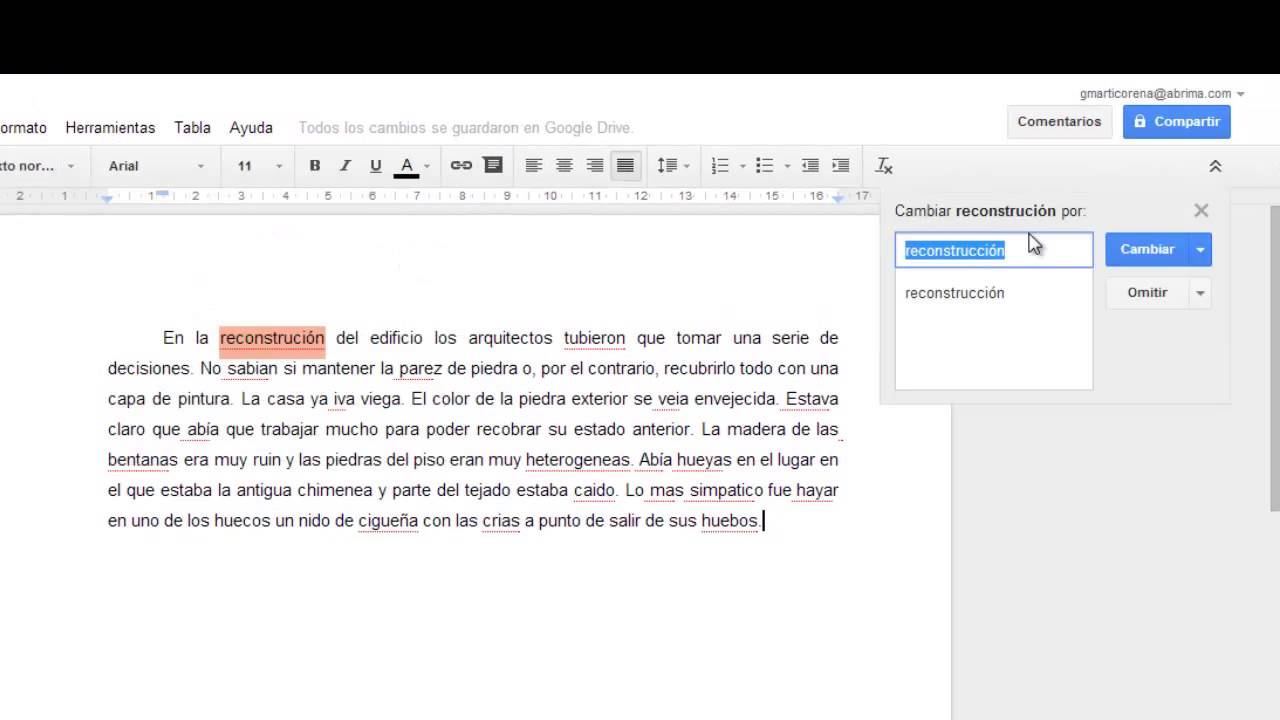Clear formatting with the Tx icon
1280x720 pixels.
point(883,165)
